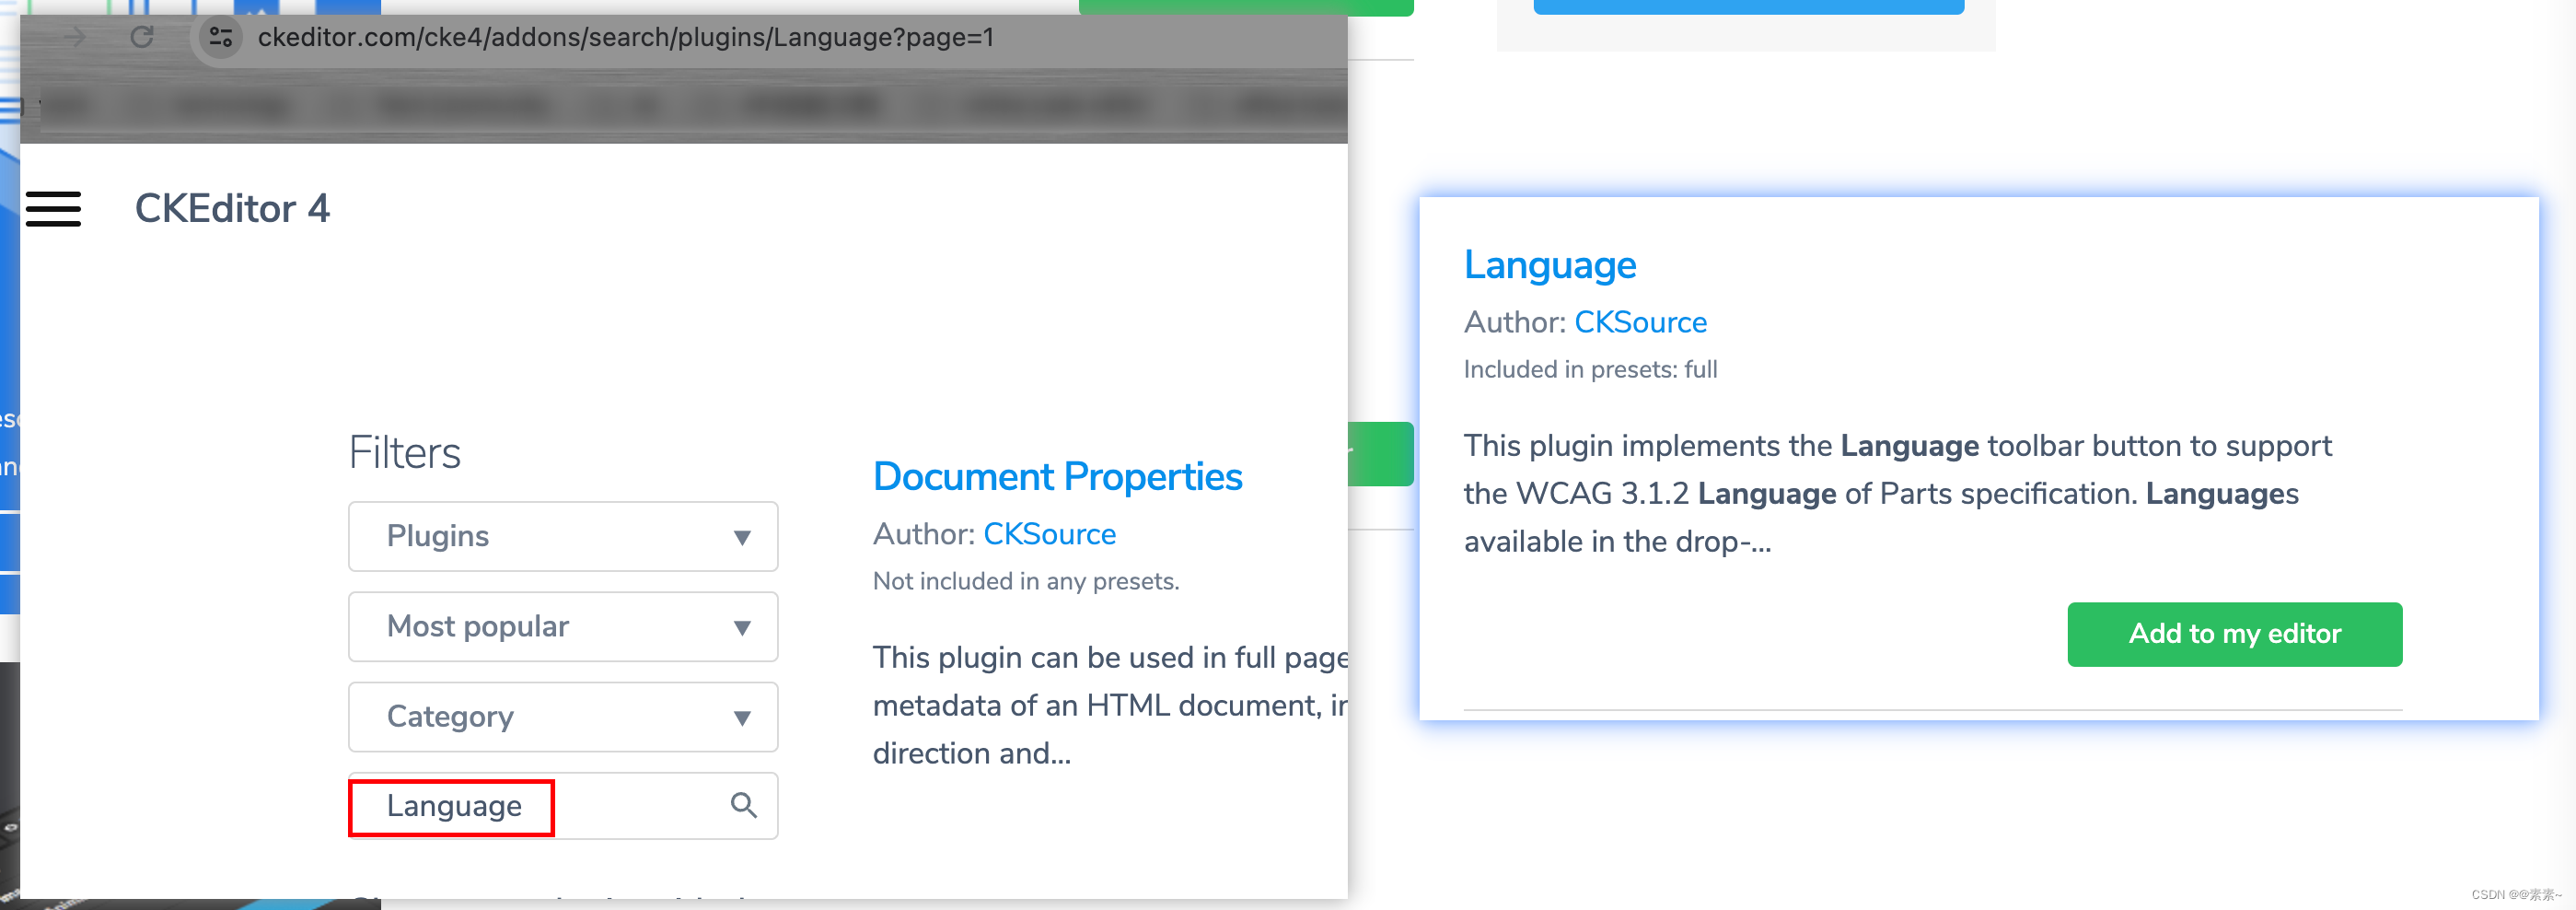This screenshot has height=910, width=2576.
Task: Open the Language plugin title link
Action: point(1550,266)
